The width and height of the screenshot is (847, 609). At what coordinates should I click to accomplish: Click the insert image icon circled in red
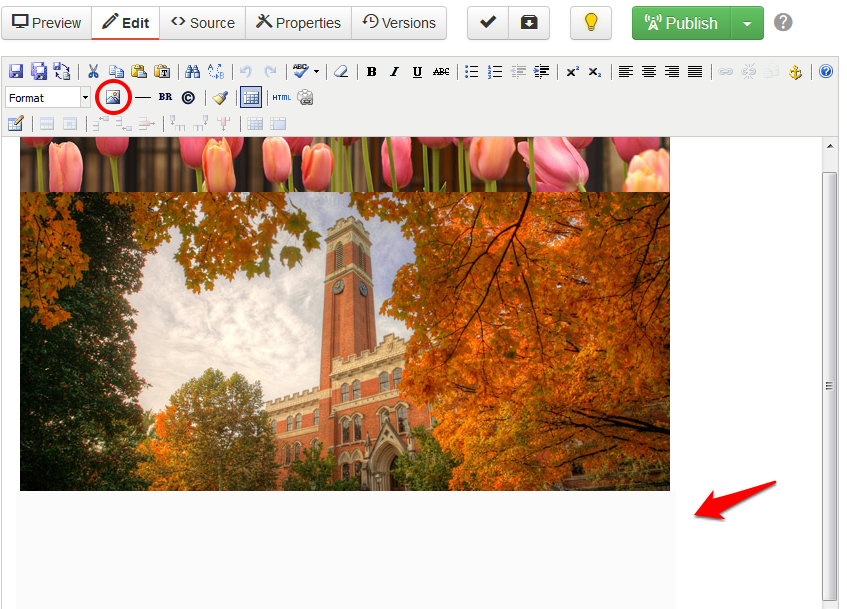tap(113, 97)
